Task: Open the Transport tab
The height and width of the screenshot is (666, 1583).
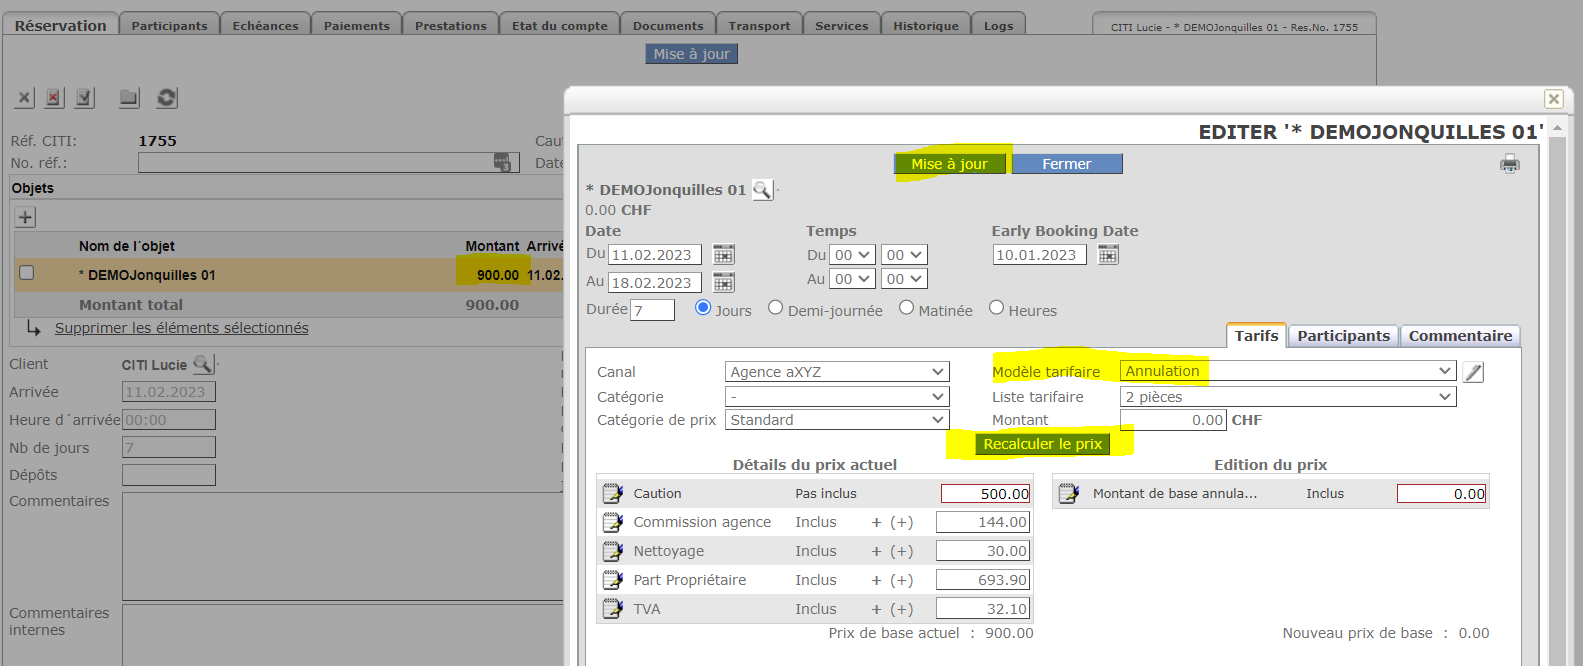Action: click(x=759, y=25)
